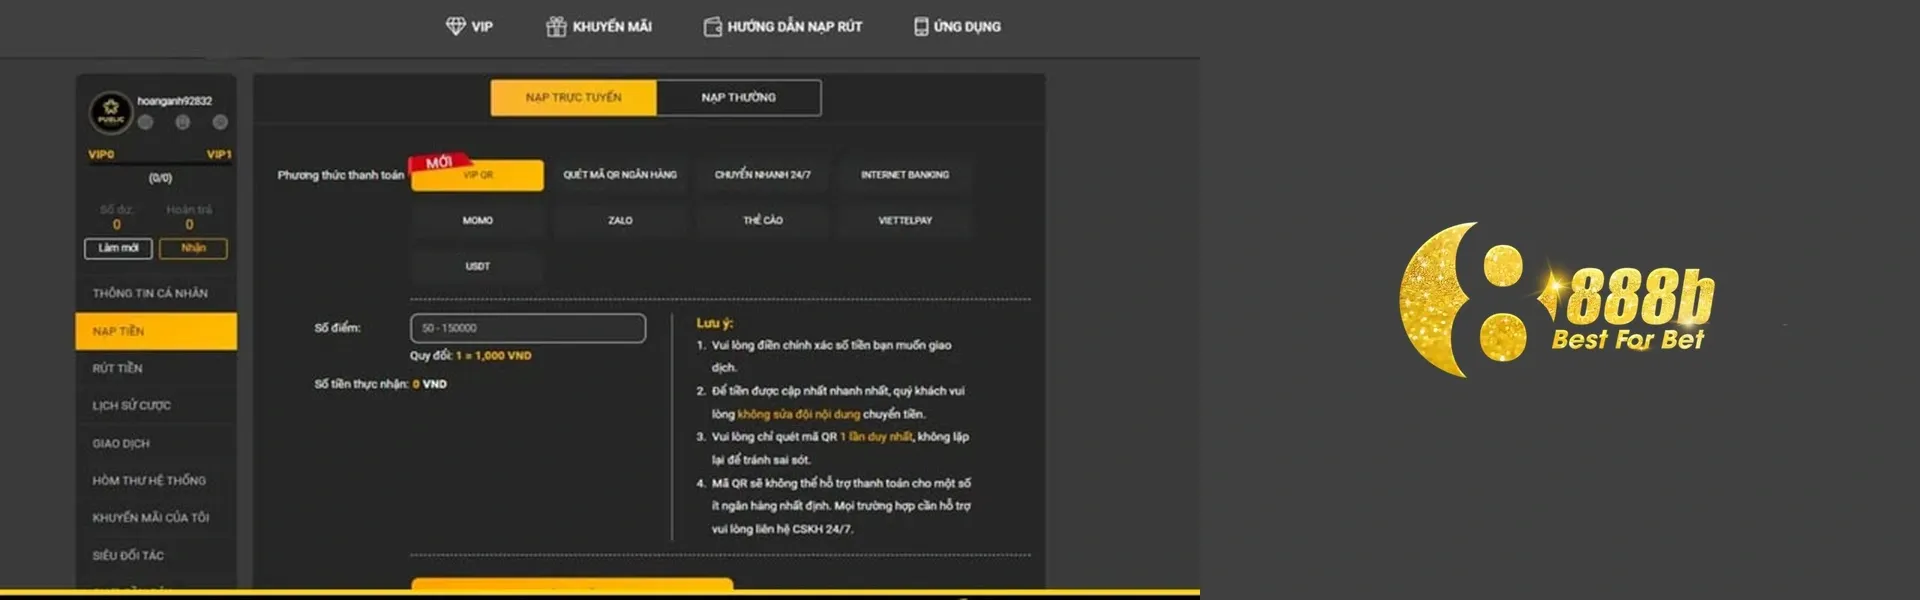The height and width of the screenshot is (600, 1920).
Task: Open Rút Tiền in the sidebar
Action: (118, 368)
